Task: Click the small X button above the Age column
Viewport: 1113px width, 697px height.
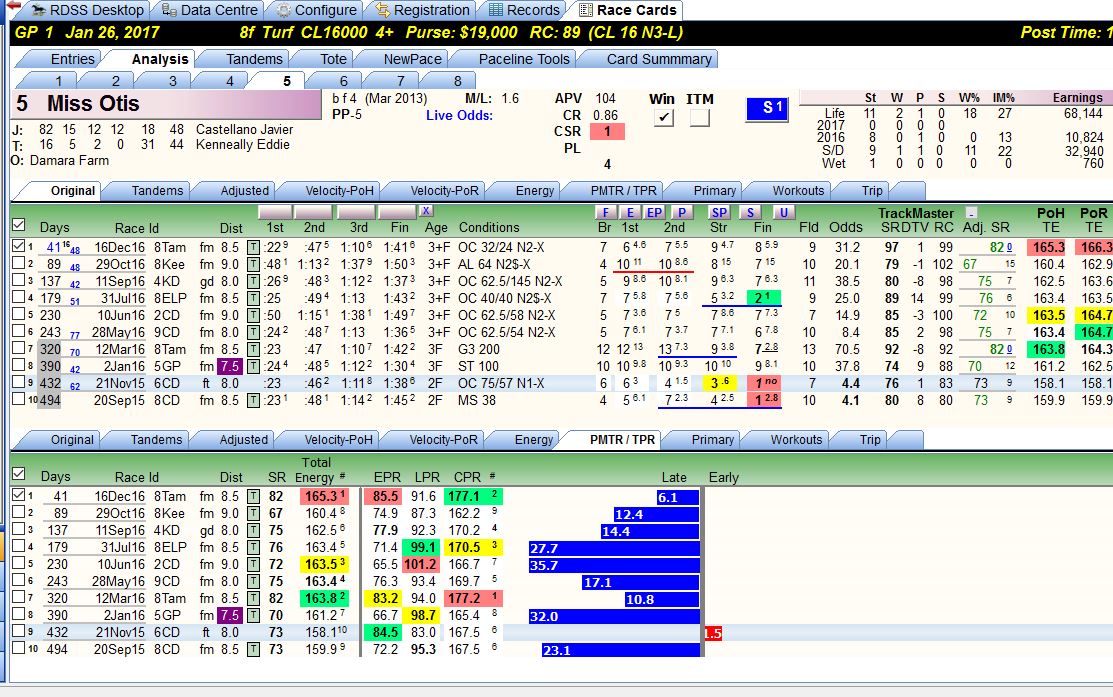Action: click(425, 211)
